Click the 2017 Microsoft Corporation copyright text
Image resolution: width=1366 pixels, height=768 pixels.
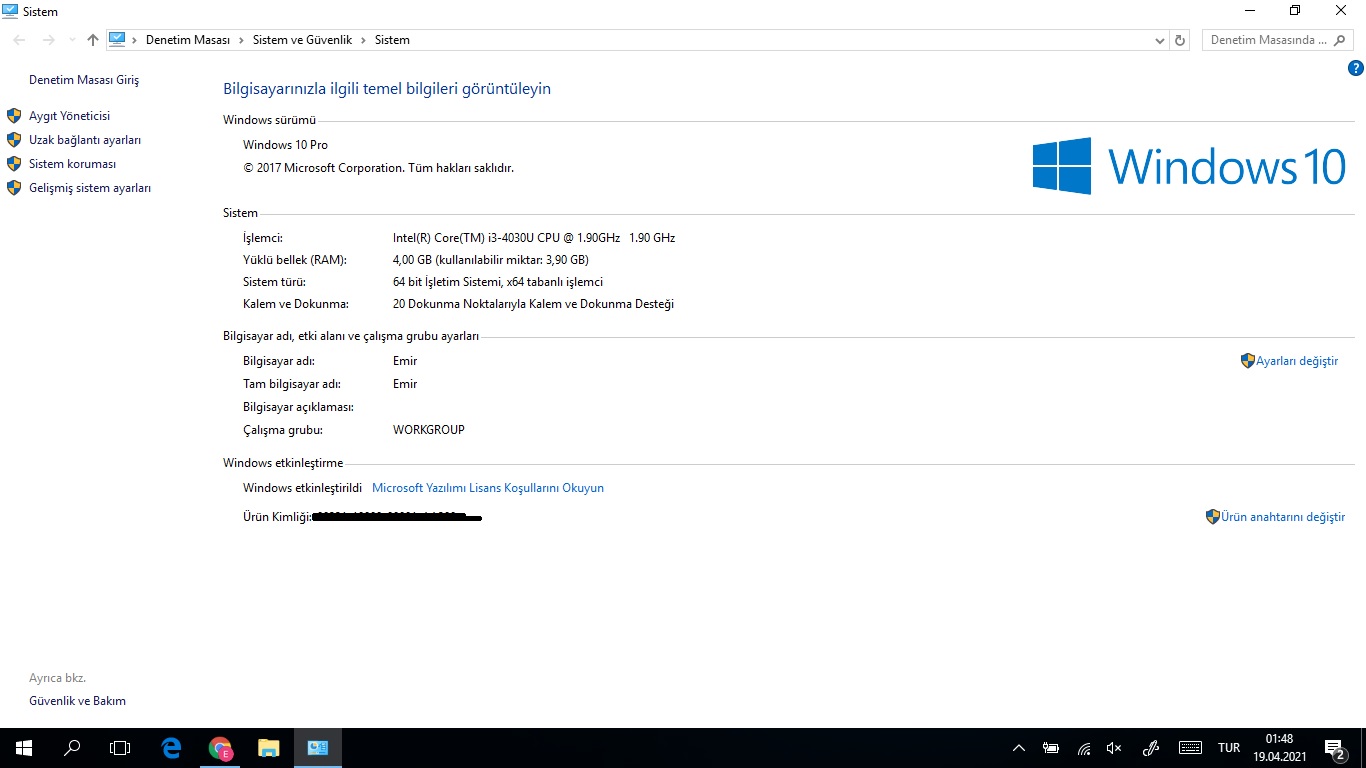pos(378,168)
